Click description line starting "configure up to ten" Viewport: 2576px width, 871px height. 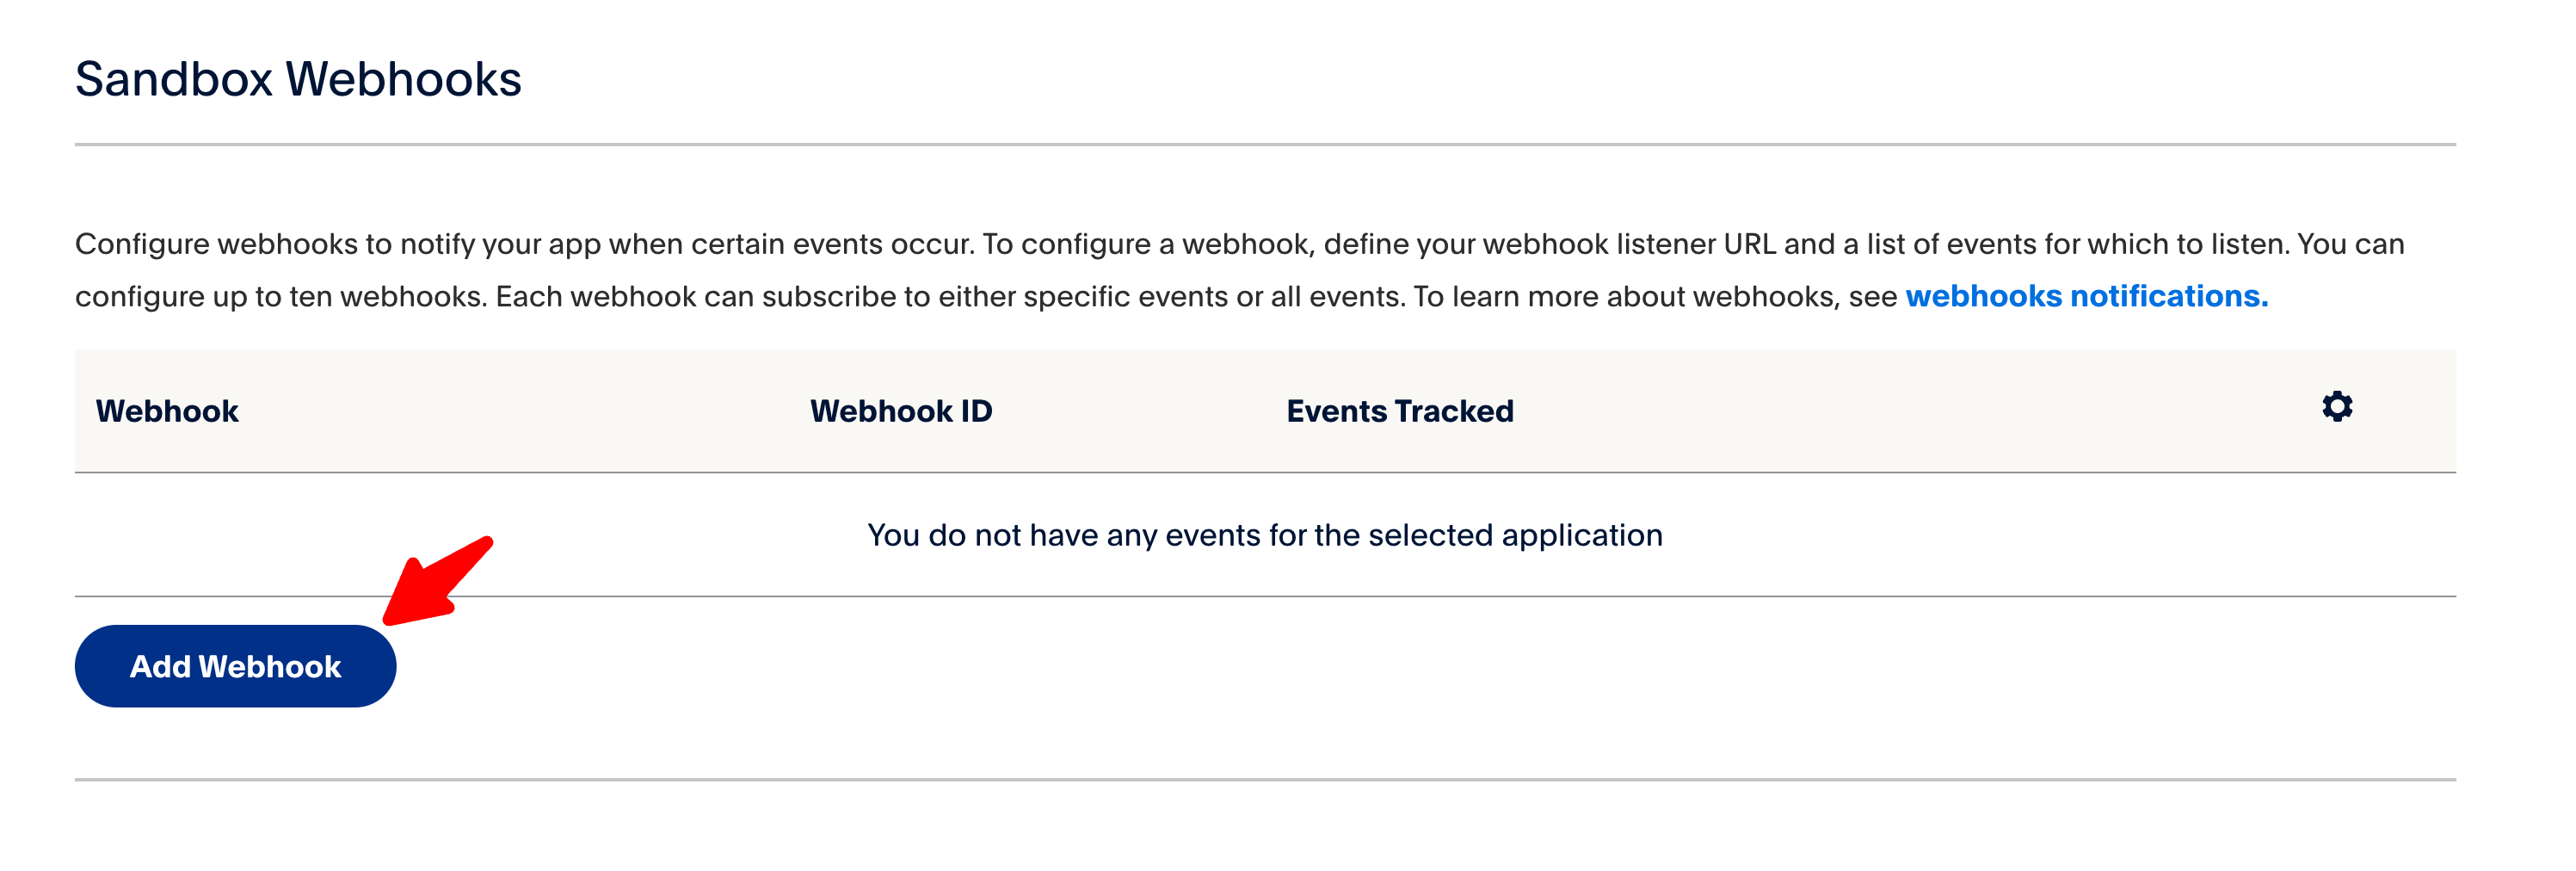pyautogui.click(x=985, y=296)
